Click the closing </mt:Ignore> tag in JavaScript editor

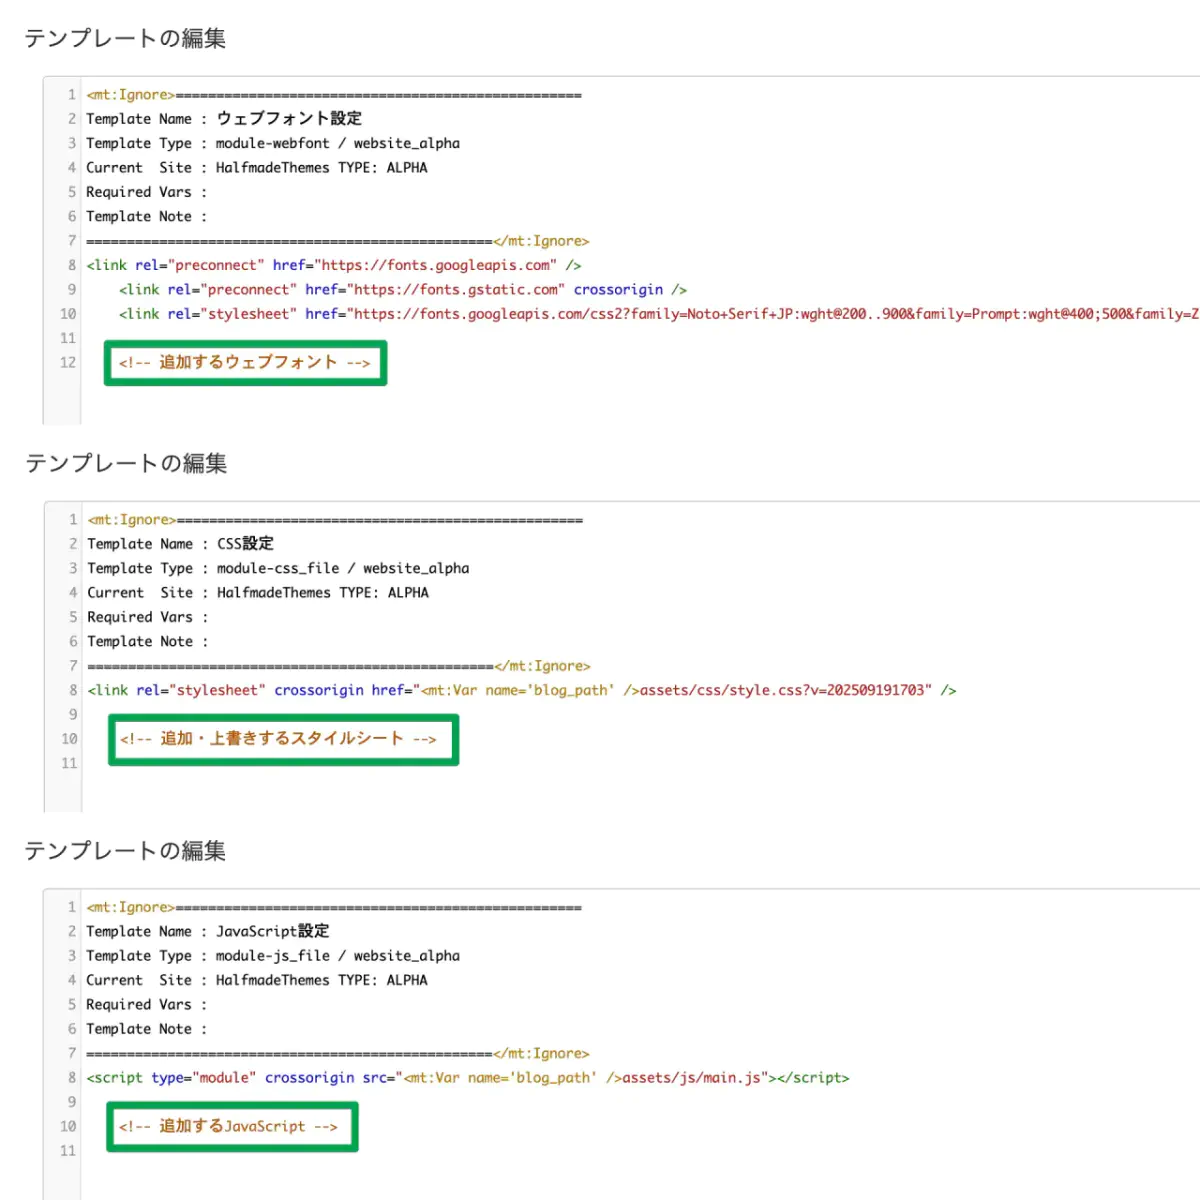(x=541, y=1054)
